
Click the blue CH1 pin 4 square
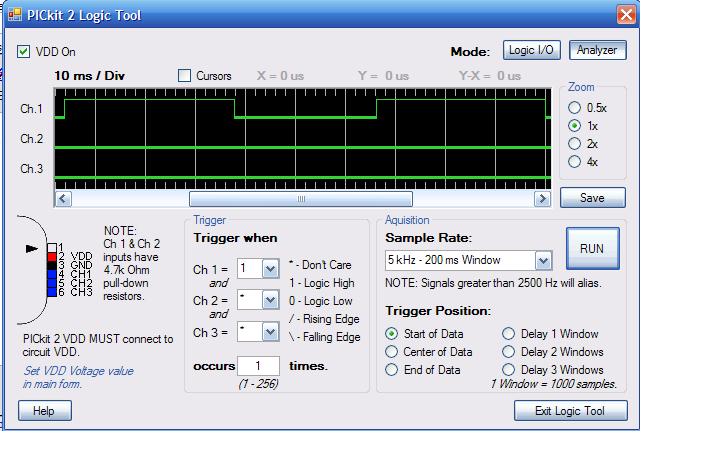(52, 274)
